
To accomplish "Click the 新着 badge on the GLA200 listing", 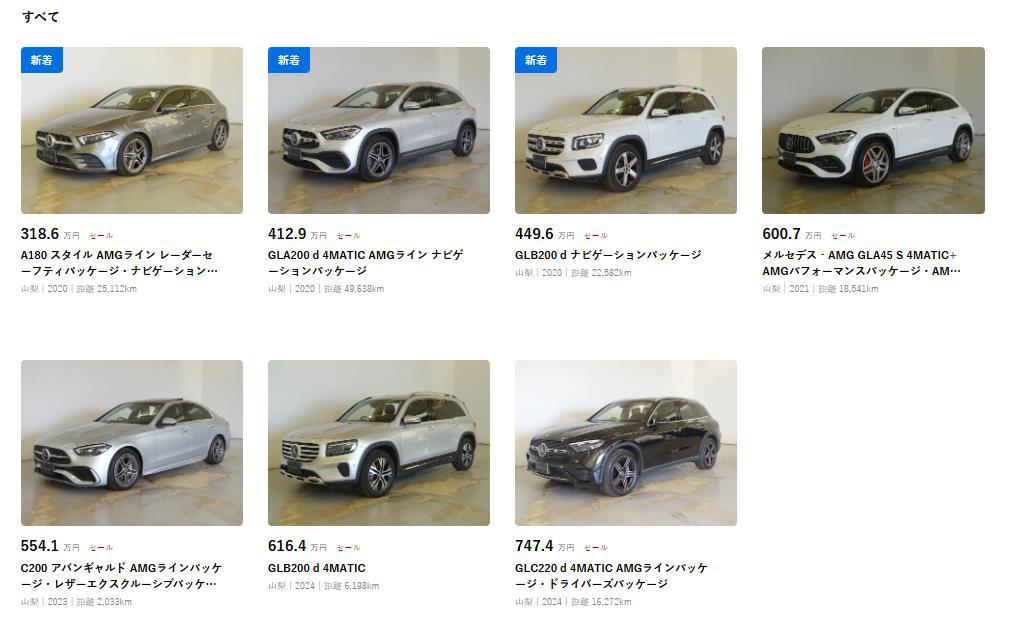I will point(289,60).
